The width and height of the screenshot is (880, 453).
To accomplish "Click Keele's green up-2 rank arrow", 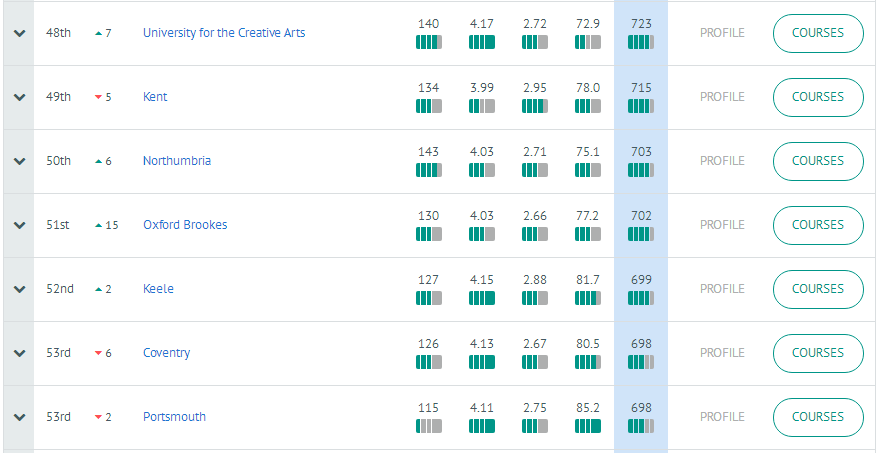I will [x=99, y=289].
